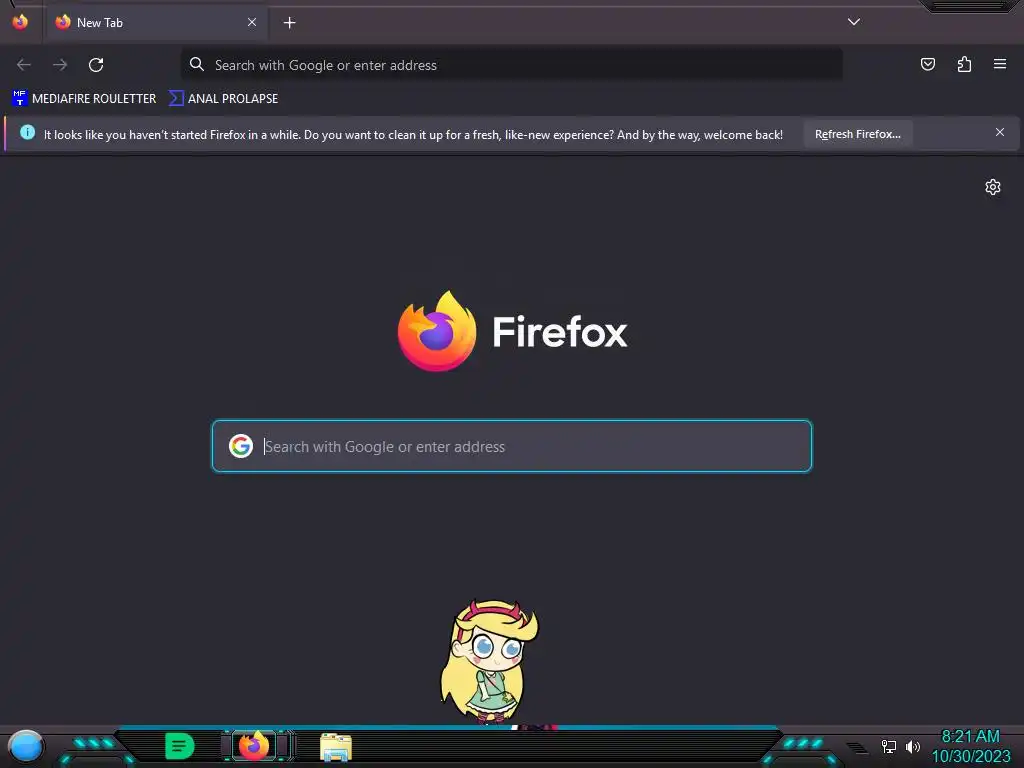Click the magnifier icon in address bar
Screen dimensions: 1024x768
point(196,64)
